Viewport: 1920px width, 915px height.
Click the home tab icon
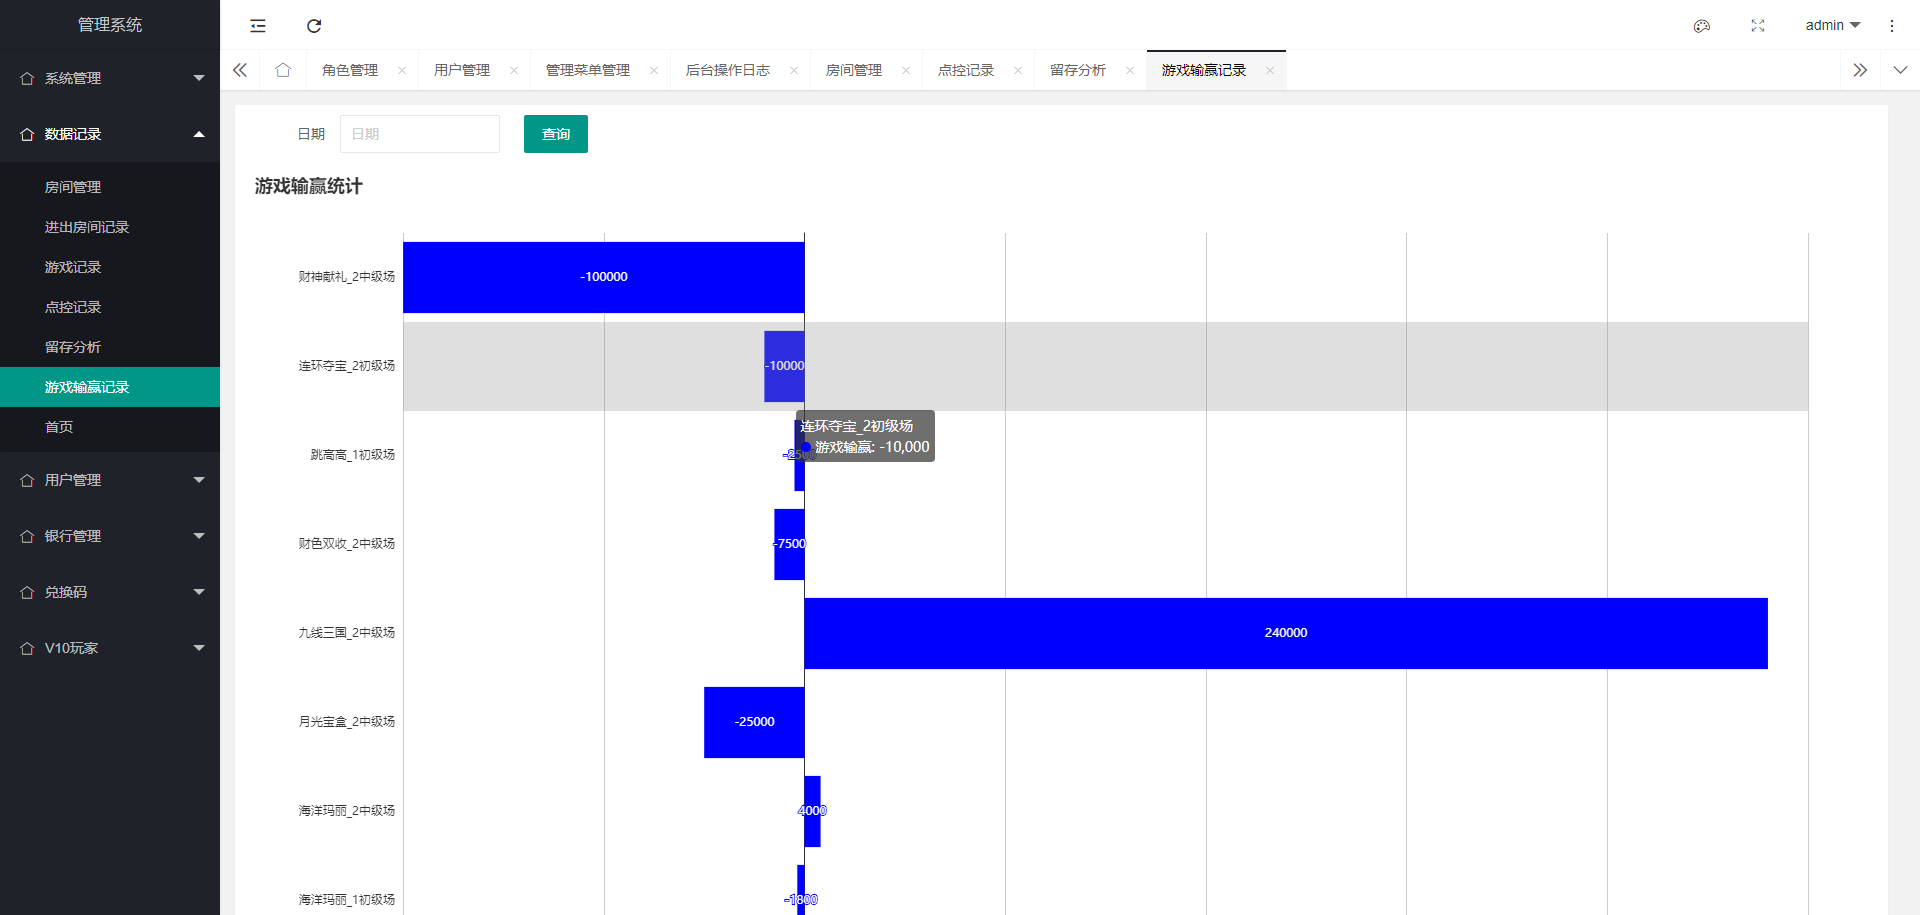(282, 70)
